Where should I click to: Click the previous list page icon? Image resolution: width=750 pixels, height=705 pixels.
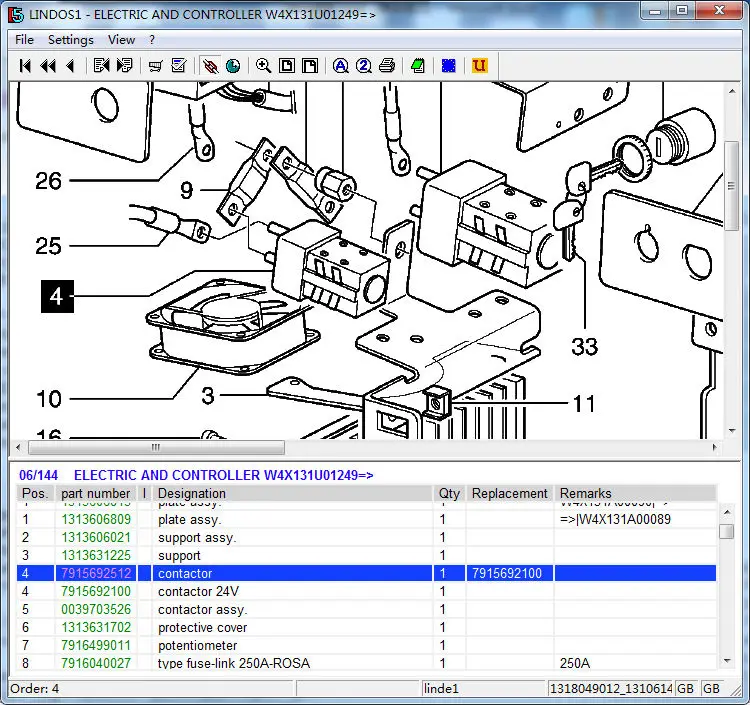click(101, 66)
